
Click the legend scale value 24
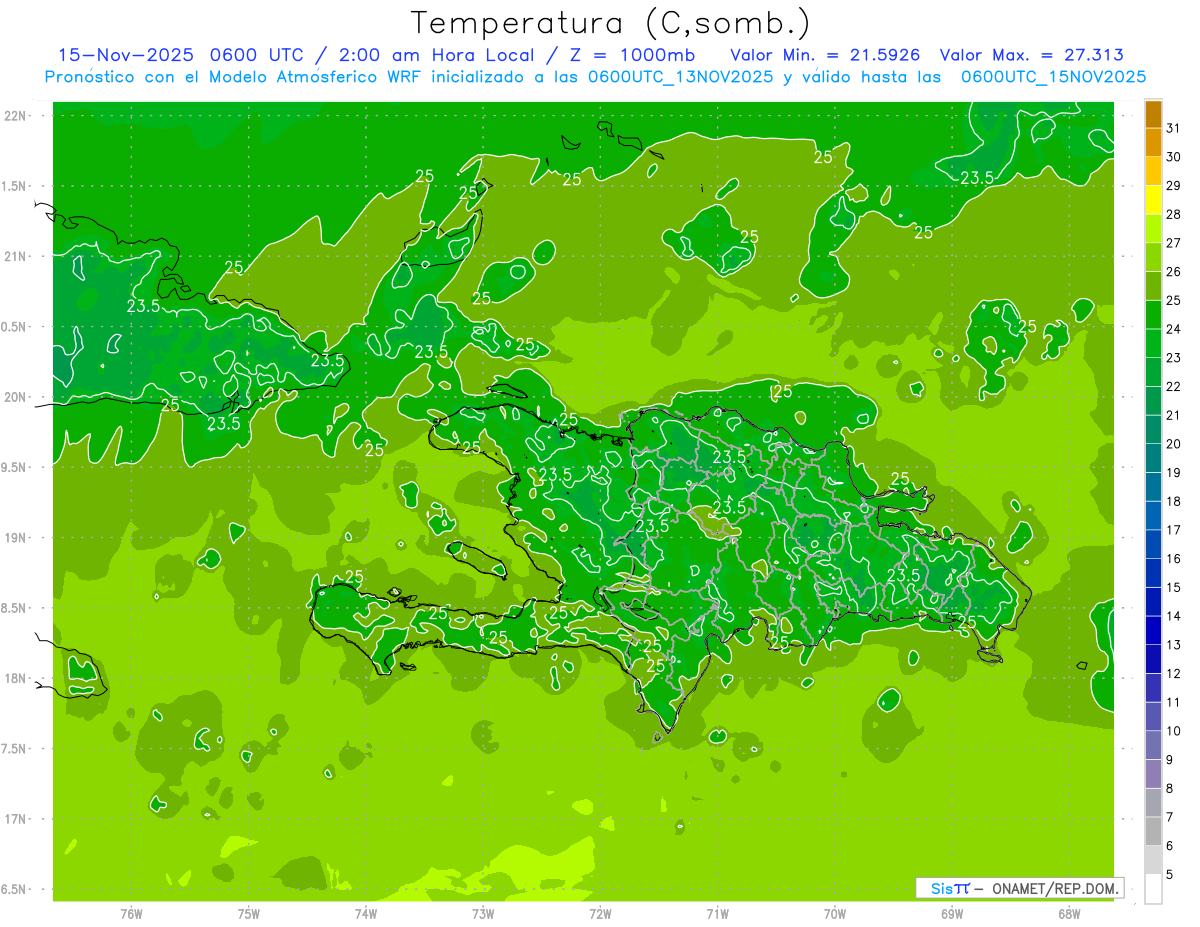tap(1173, 329)
